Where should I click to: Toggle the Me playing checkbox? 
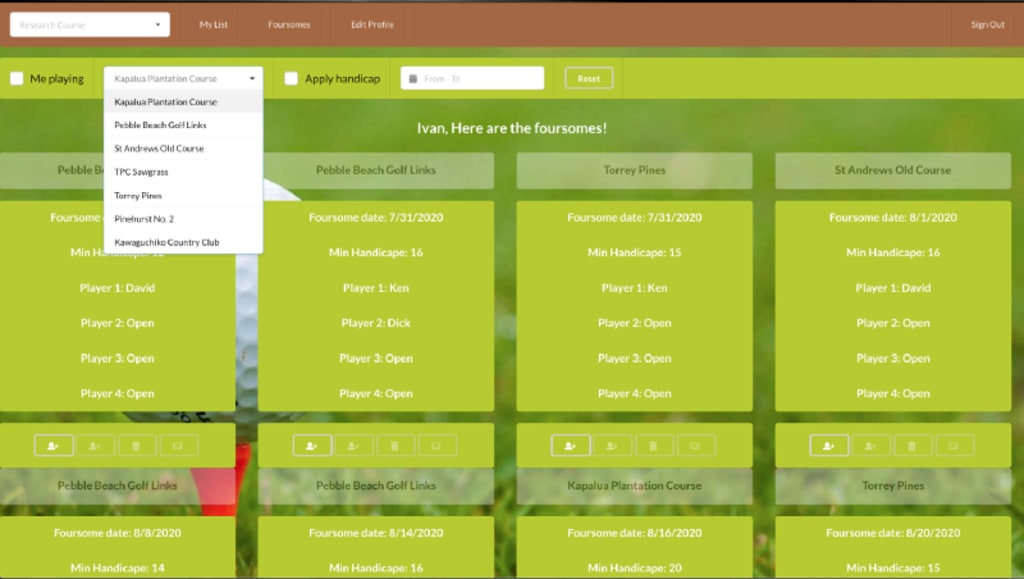click(x=17, y=78)
